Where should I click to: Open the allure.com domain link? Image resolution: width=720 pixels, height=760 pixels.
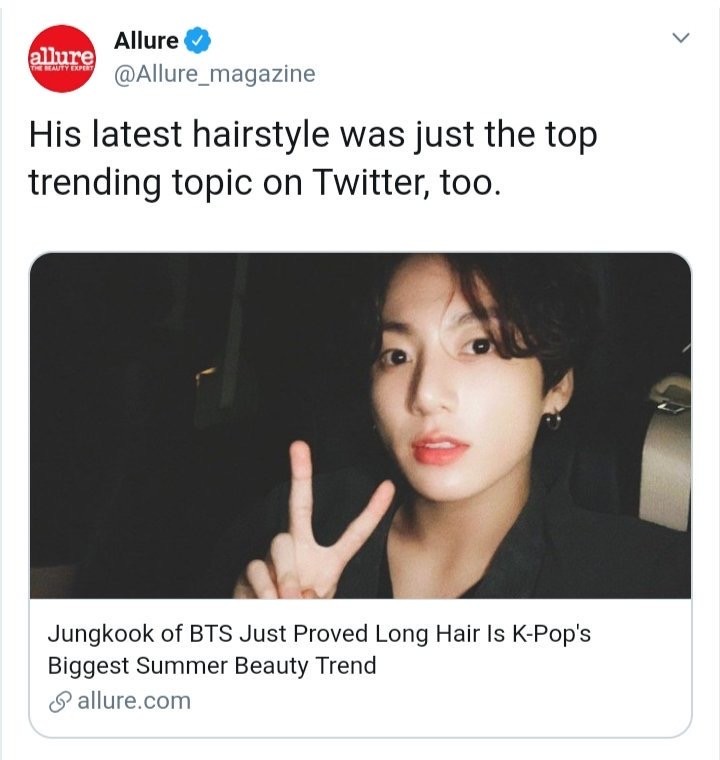[x=134, y=701]
